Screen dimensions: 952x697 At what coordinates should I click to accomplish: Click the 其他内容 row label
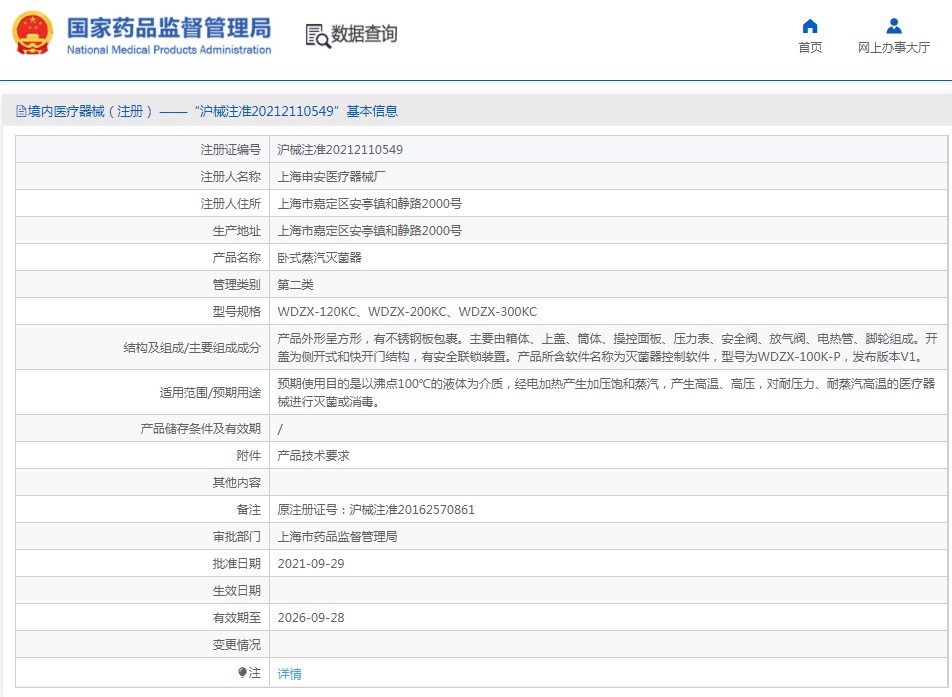pyautogui.click(x=237, y=483)
